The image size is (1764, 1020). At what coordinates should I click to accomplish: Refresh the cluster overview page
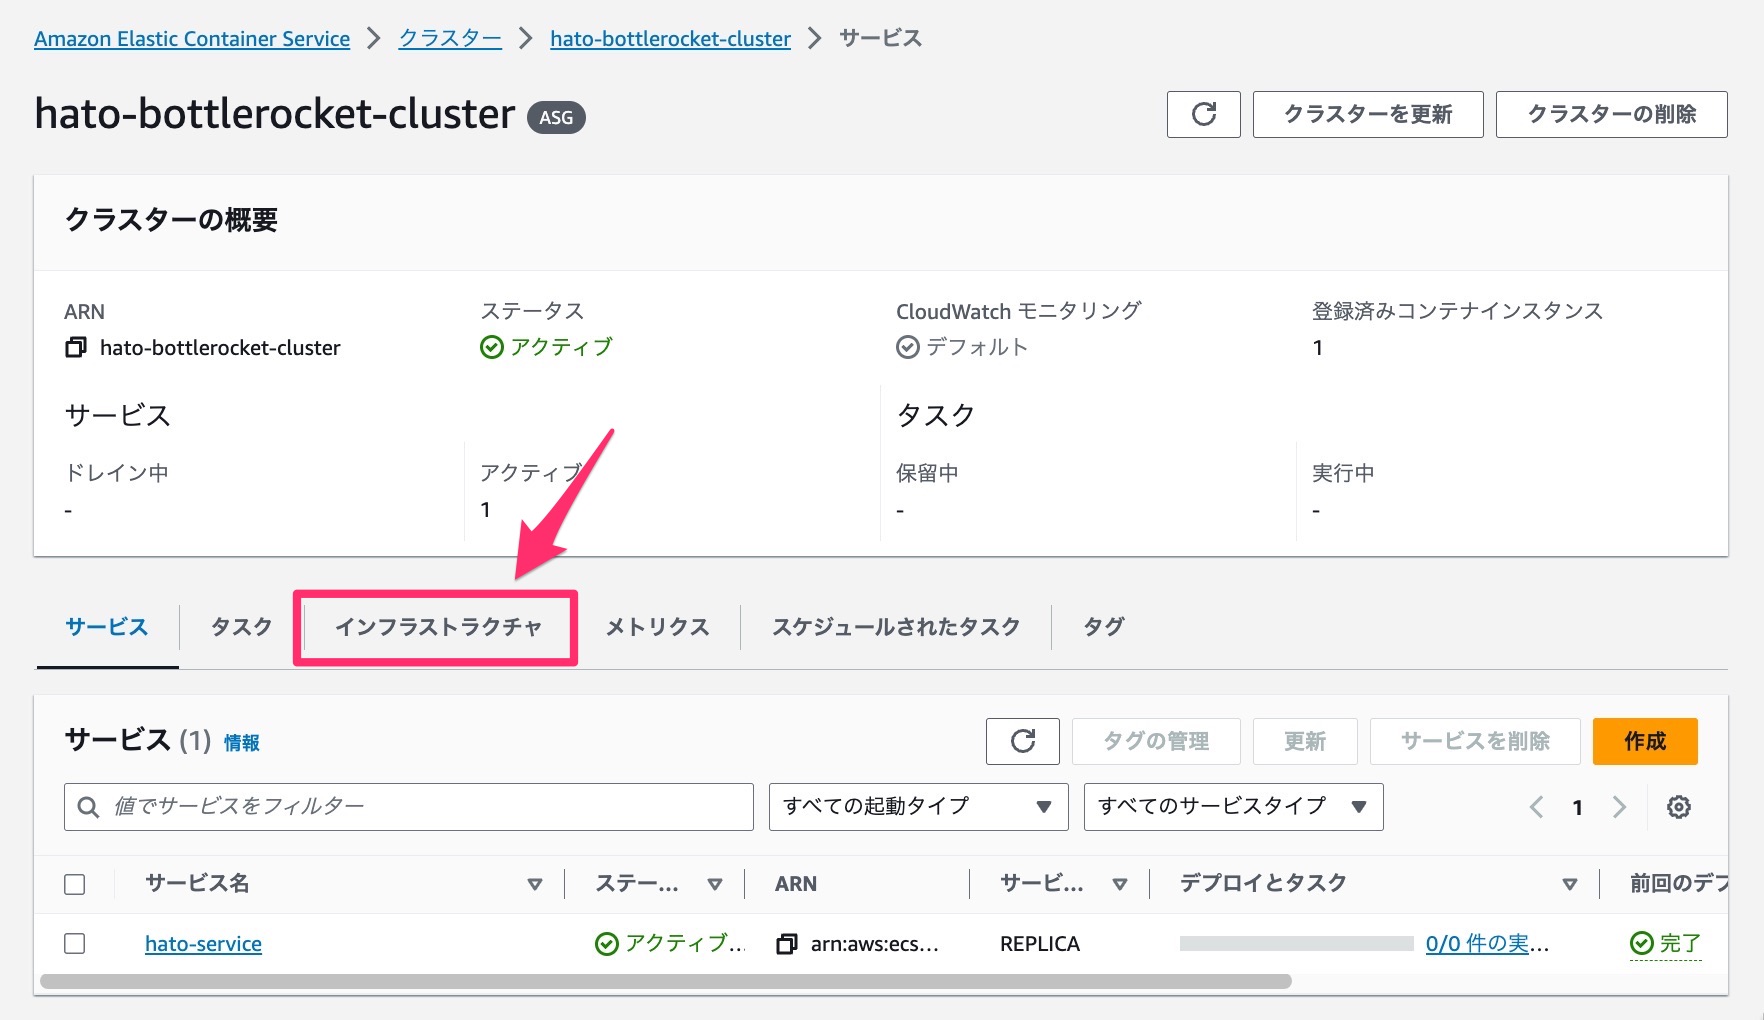[1203, 114]
